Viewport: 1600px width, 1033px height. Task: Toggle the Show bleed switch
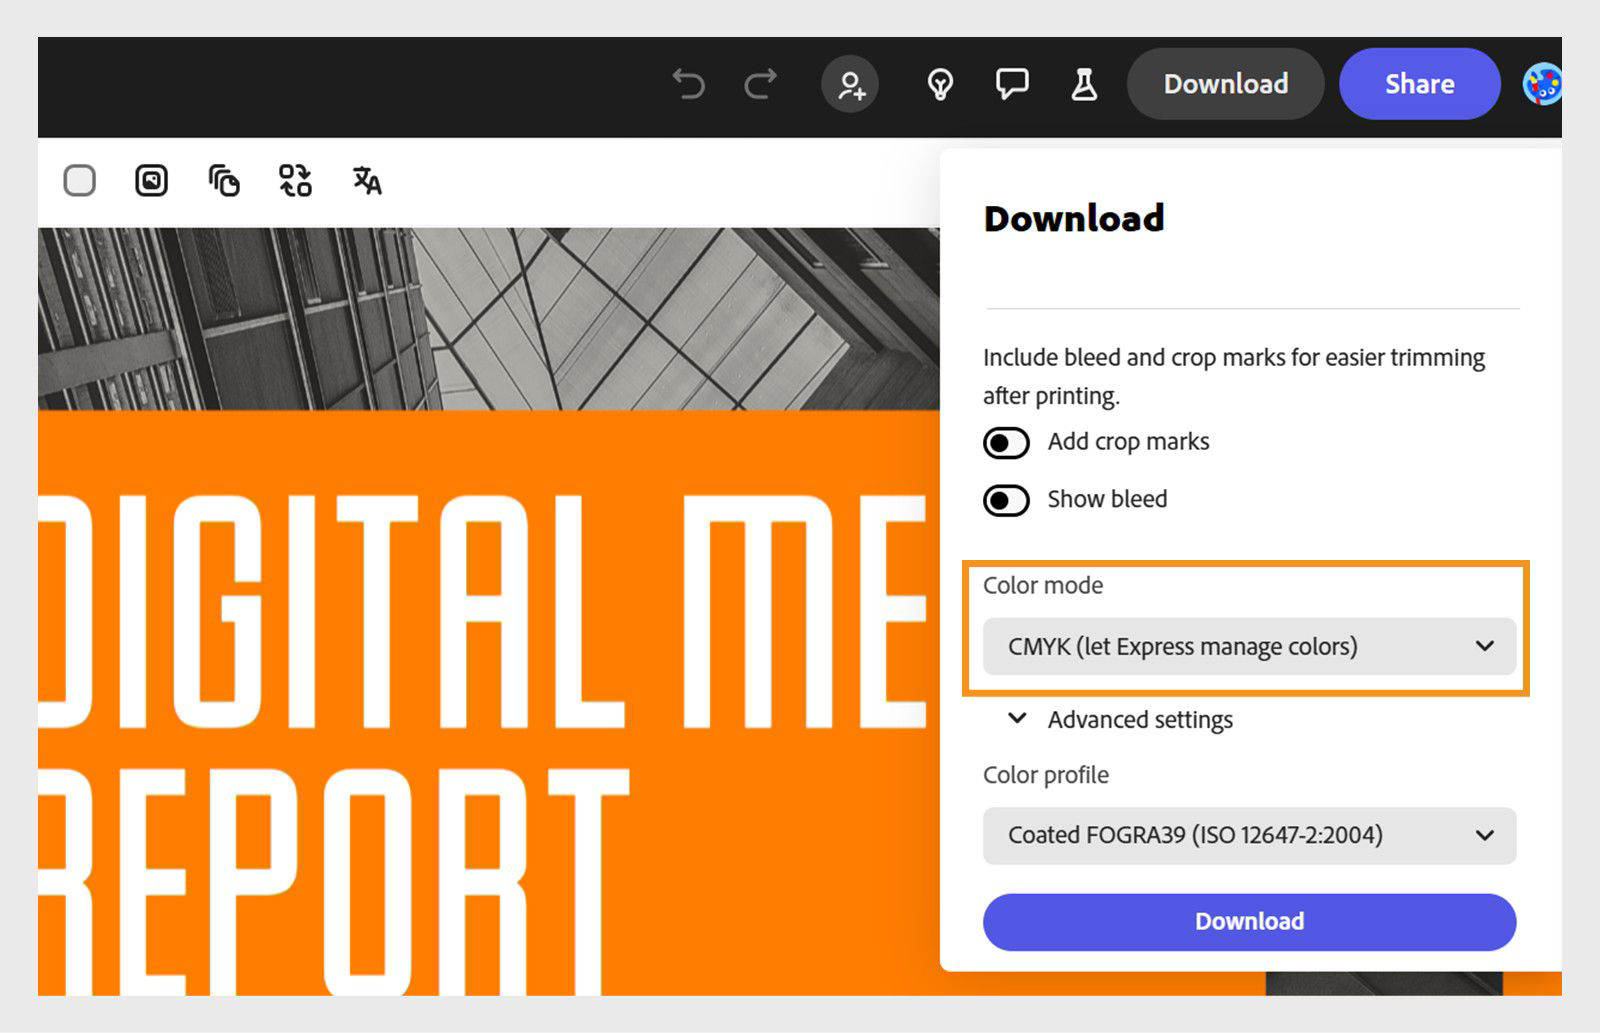pyautogui.click(x=1006, y=500)
